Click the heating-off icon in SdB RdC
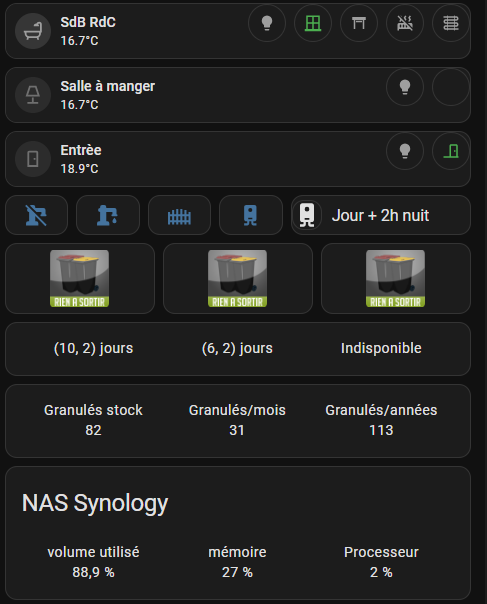This screenshot has height=604, width=487. pyautogui.click(x=405, y=23)
